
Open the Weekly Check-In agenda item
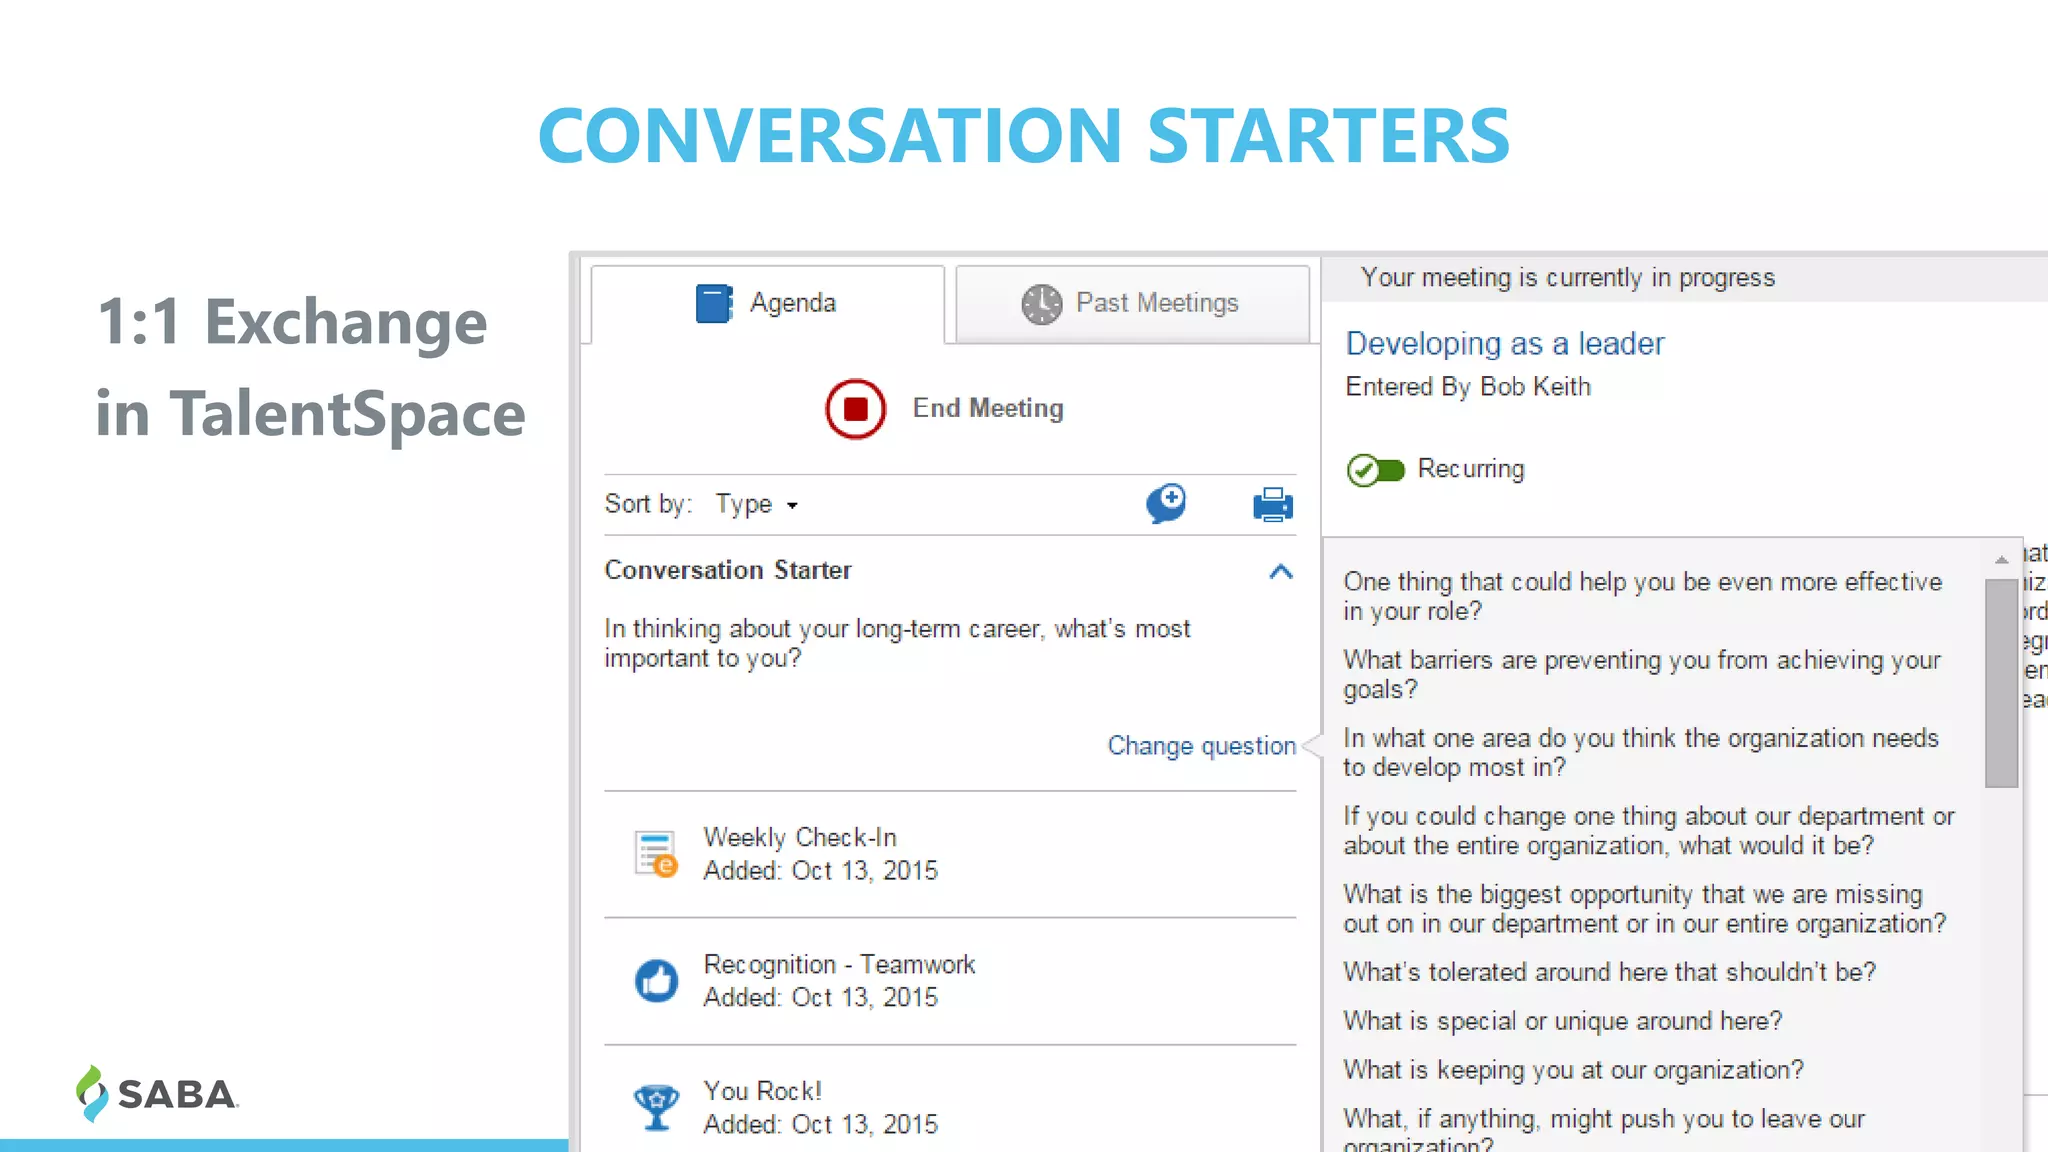tap(950, 854)
